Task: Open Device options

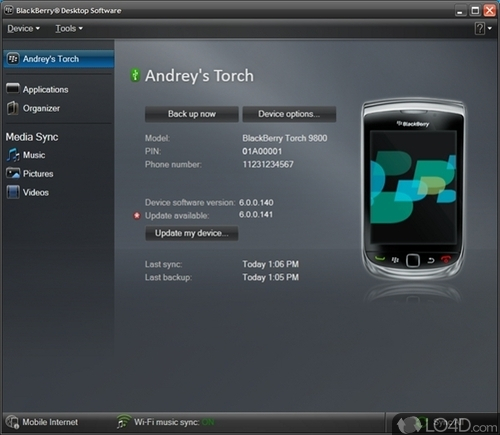Action: pos(289,114)
